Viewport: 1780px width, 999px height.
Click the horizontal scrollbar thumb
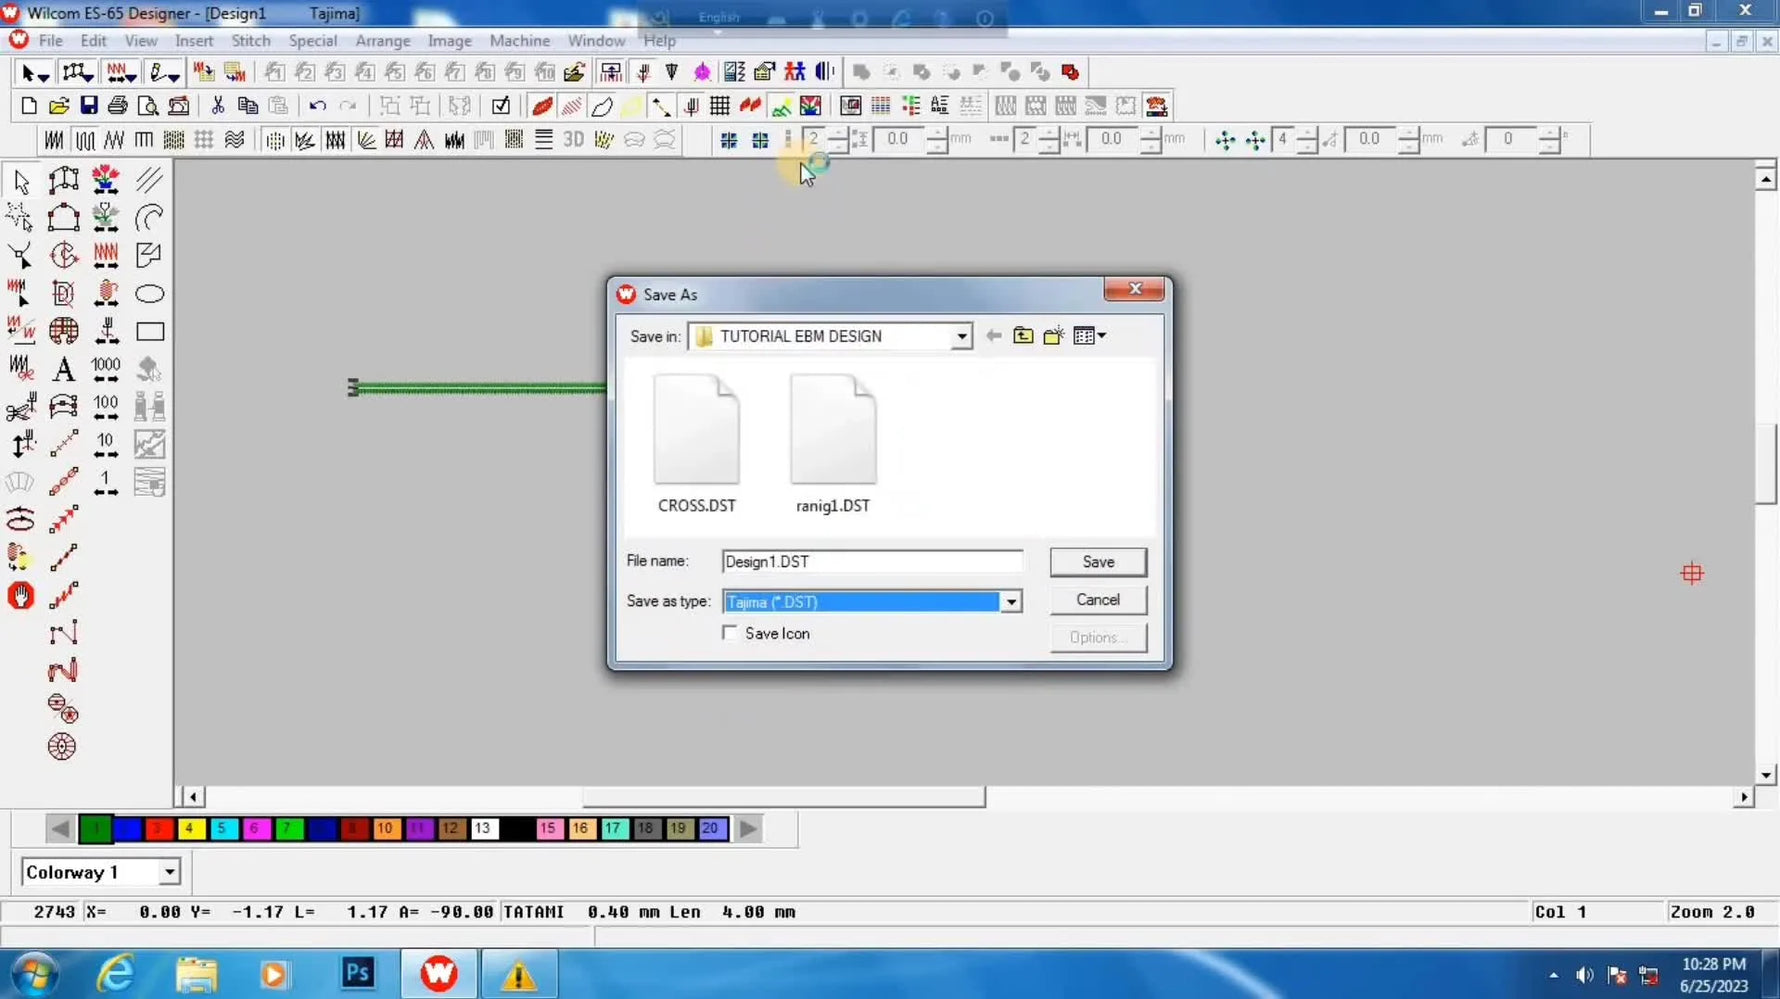coord(784,797)
